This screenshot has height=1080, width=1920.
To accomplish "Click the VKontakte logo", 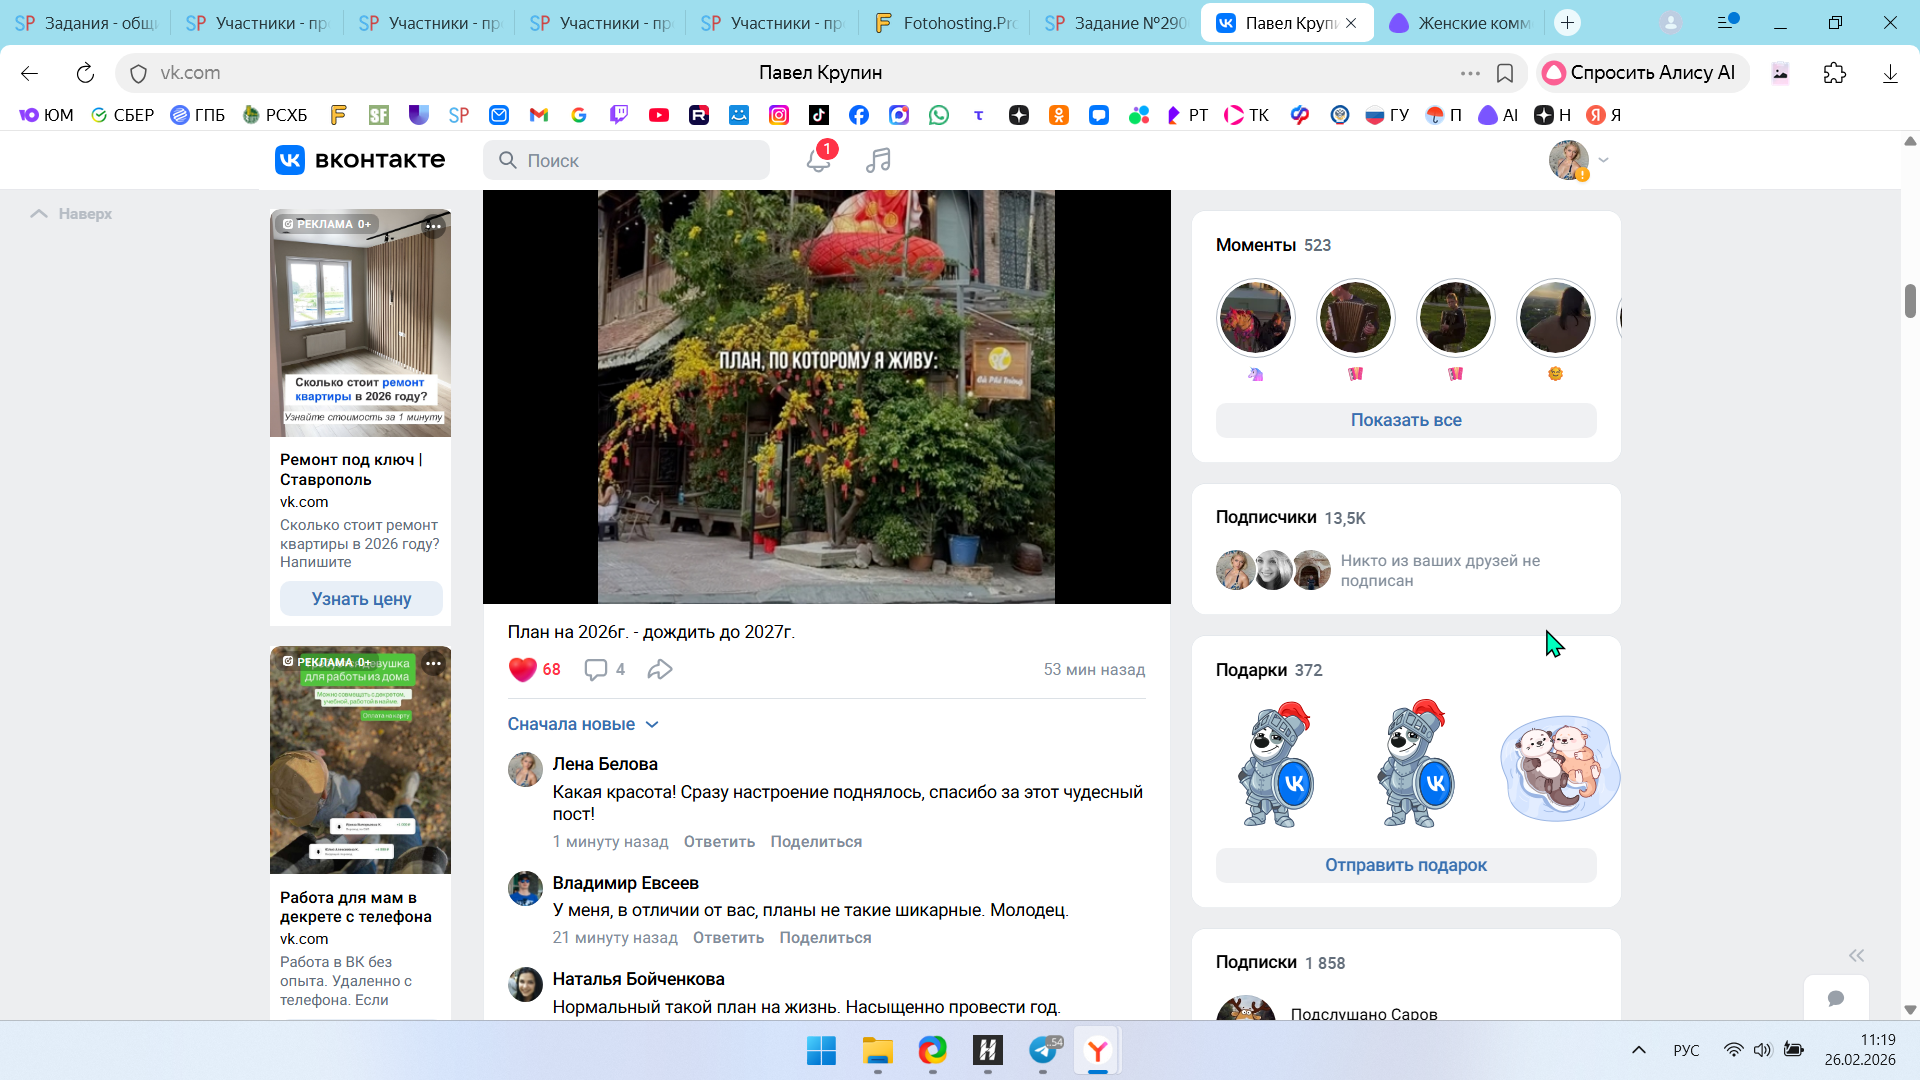I will tap(360, 160).
